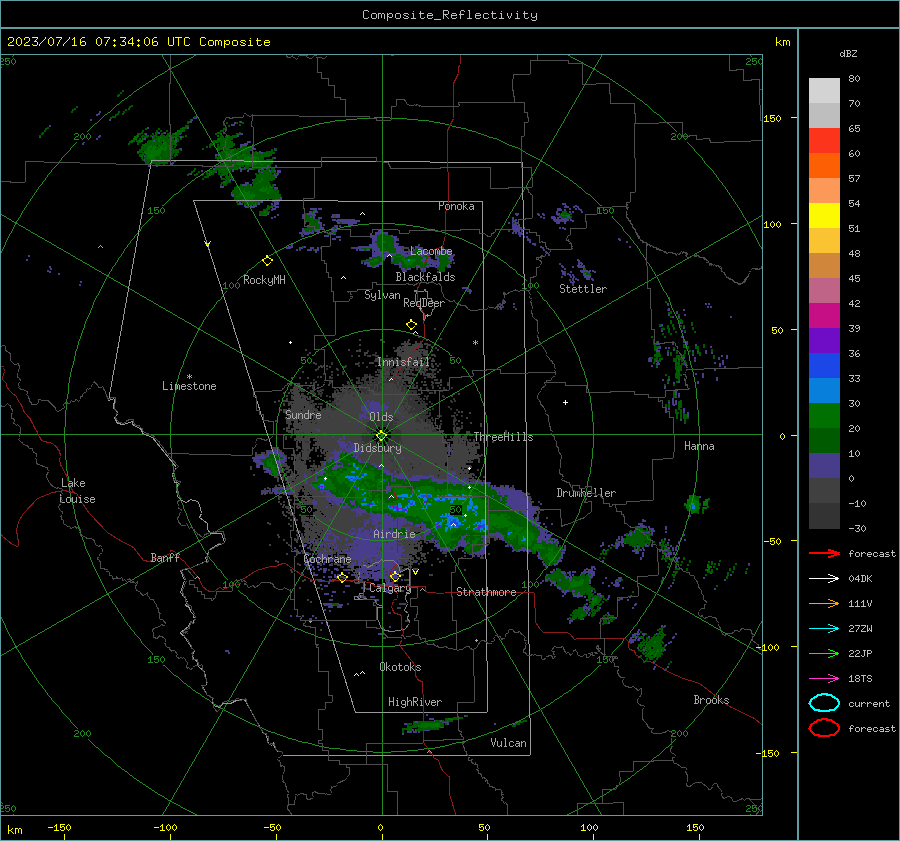
Task: Click the dBZ scale heading
Action: tap(848, 53)
